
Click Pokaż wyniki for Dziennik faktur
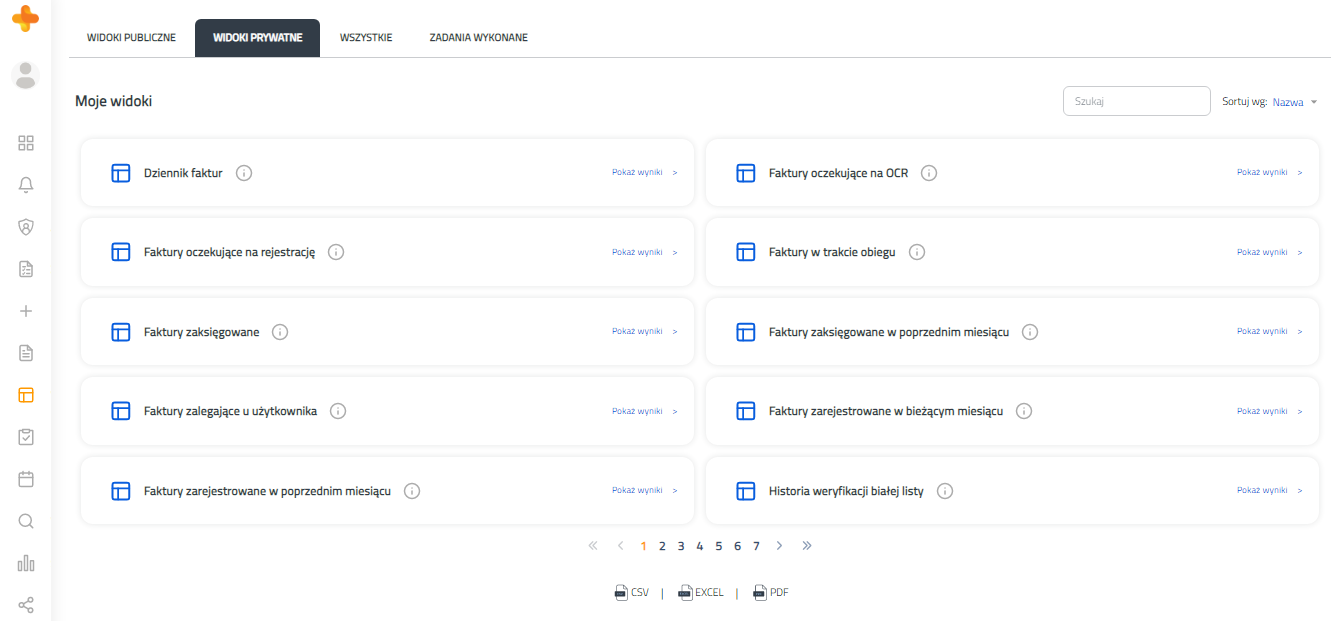[x=645, y=172]
